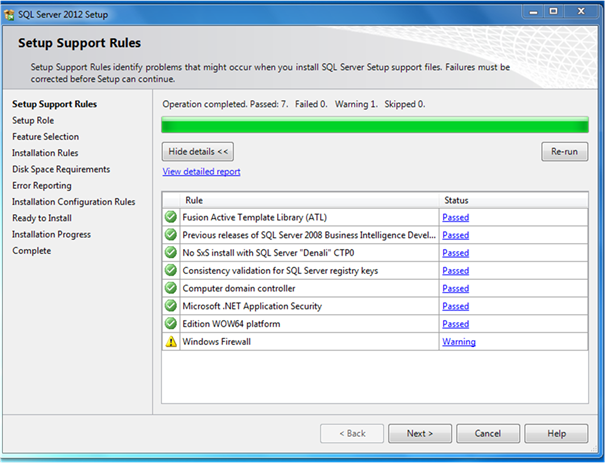Open Warning status for Windows Firewall
This screenshot has width=605, height=463.
pos(459,342)
